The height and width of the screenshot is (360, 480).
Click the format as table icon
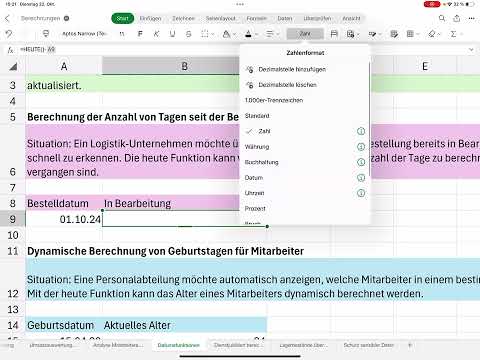(394, 34)
